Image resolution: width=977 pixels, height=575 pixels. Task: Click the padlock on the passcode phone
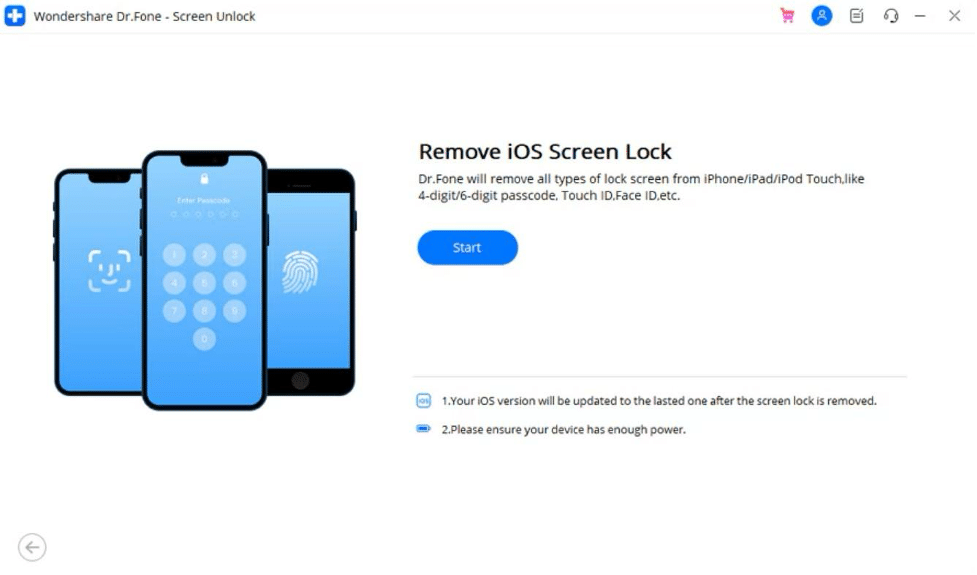[204, 179]
